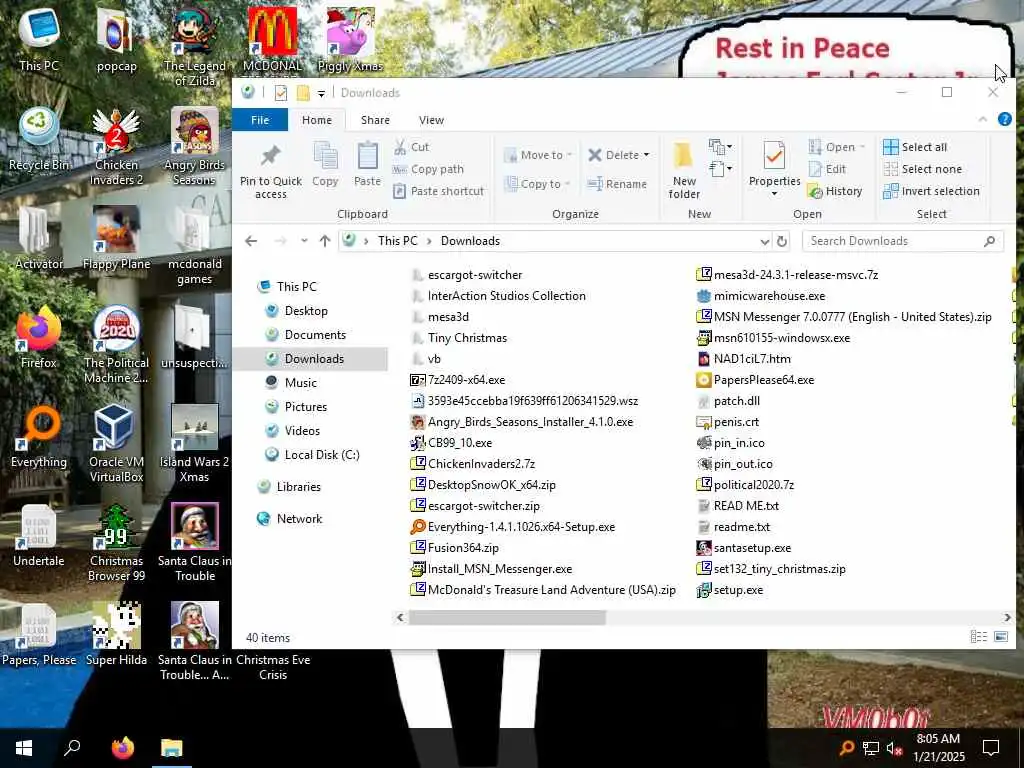Expand the Open button dropdown
Screen dimensions: 1024x768
tap(862, 147)
